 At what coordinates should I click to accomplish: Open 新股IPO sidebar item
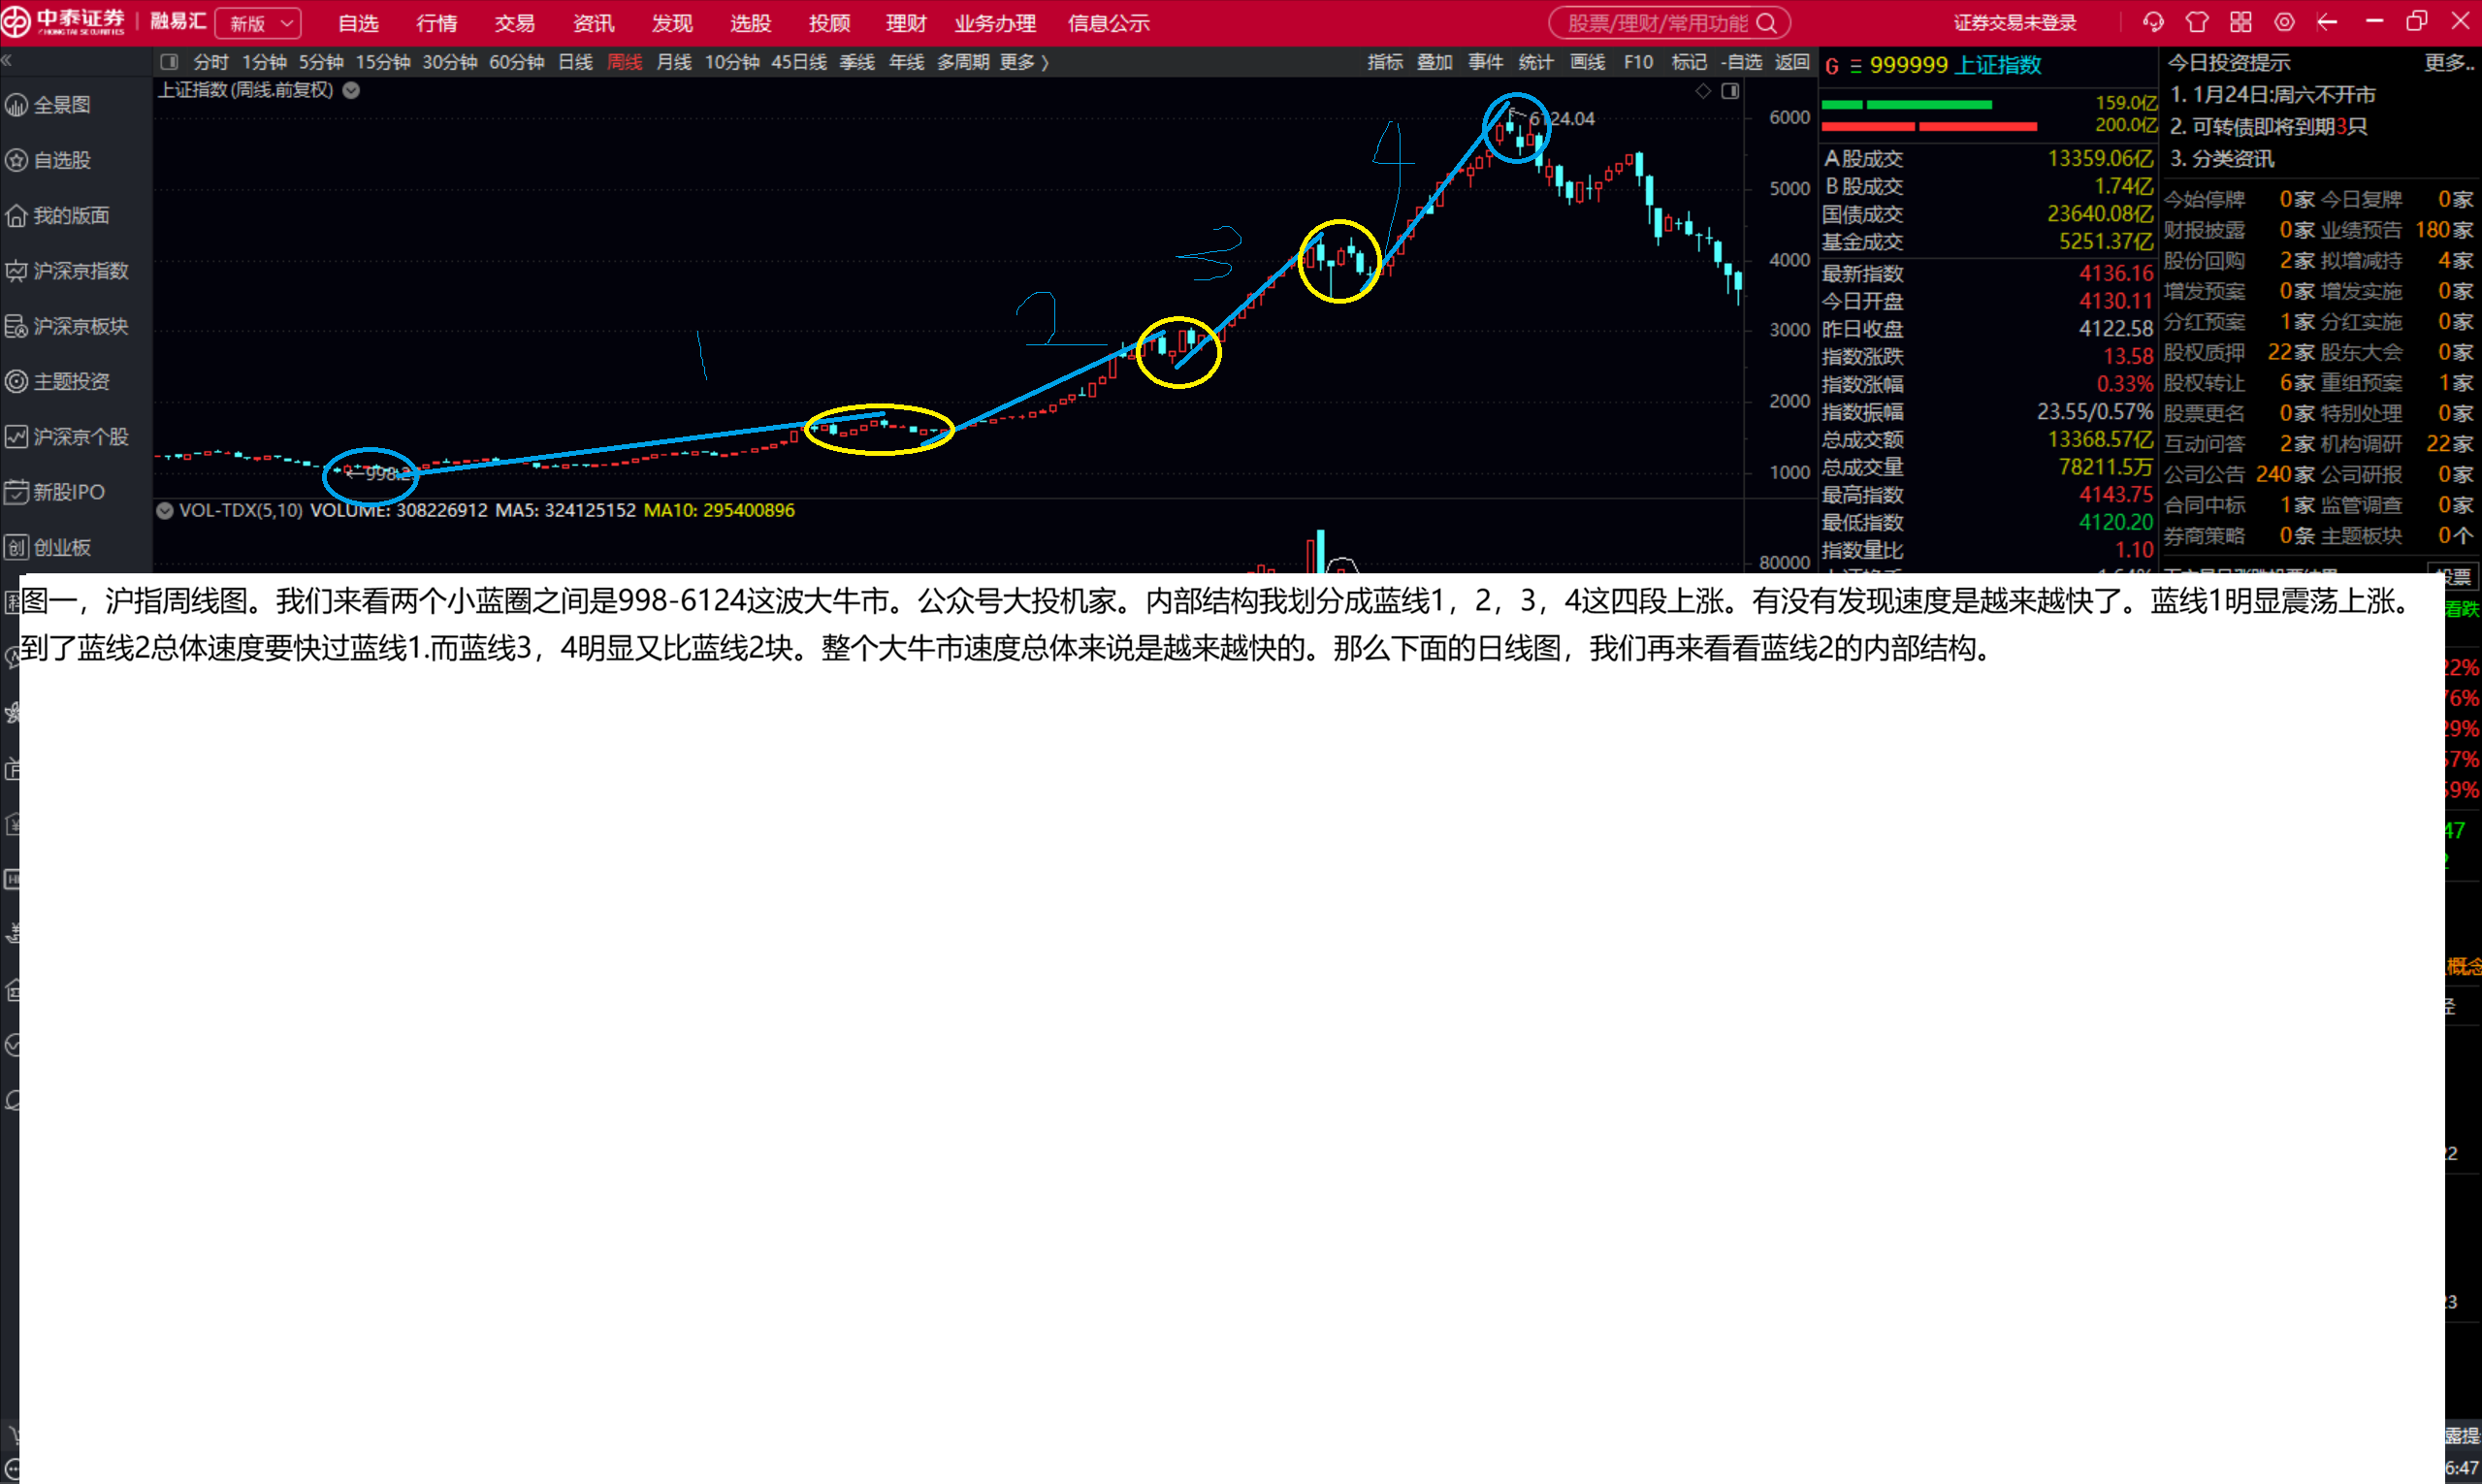[x=68, y=492]
